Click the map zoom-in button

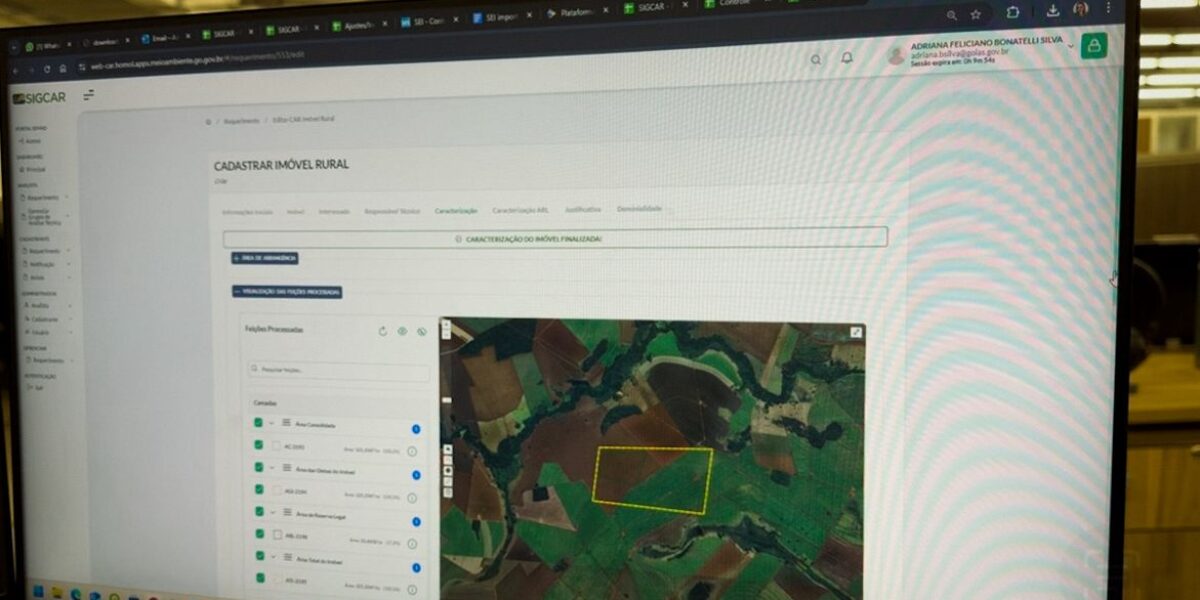[x=446, y=325]
